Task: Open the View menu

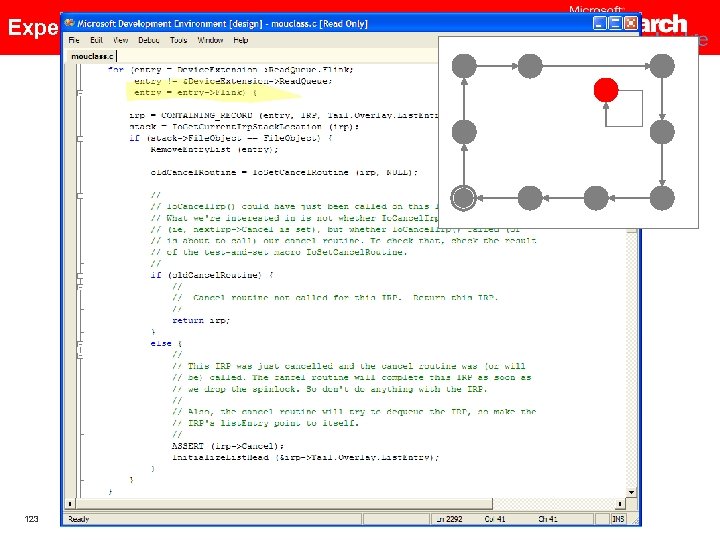Action: pos(121,40)
